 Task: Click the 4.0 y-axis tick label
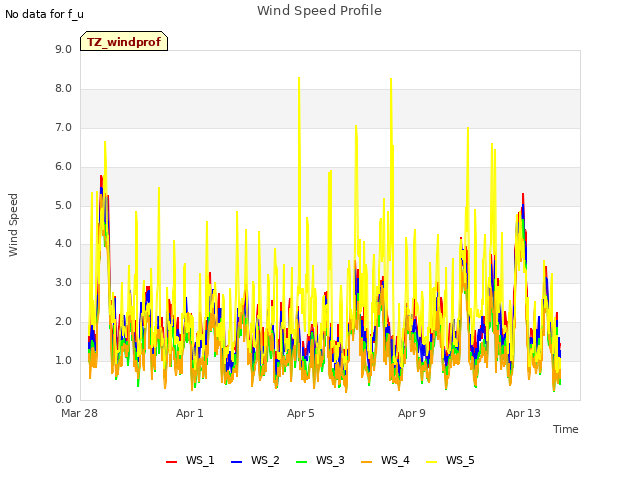pos(64,244)
